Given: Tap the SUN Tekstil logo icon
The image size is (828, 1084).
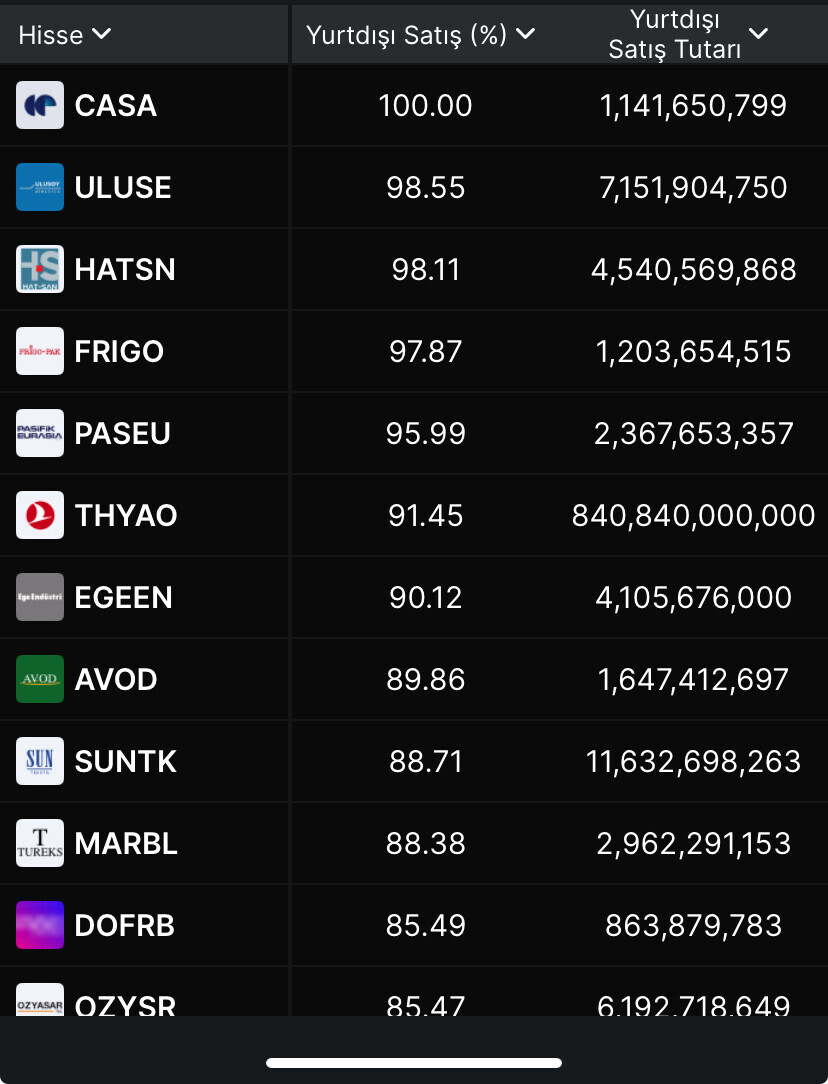Looking at the screenshot, I should 40,761.
